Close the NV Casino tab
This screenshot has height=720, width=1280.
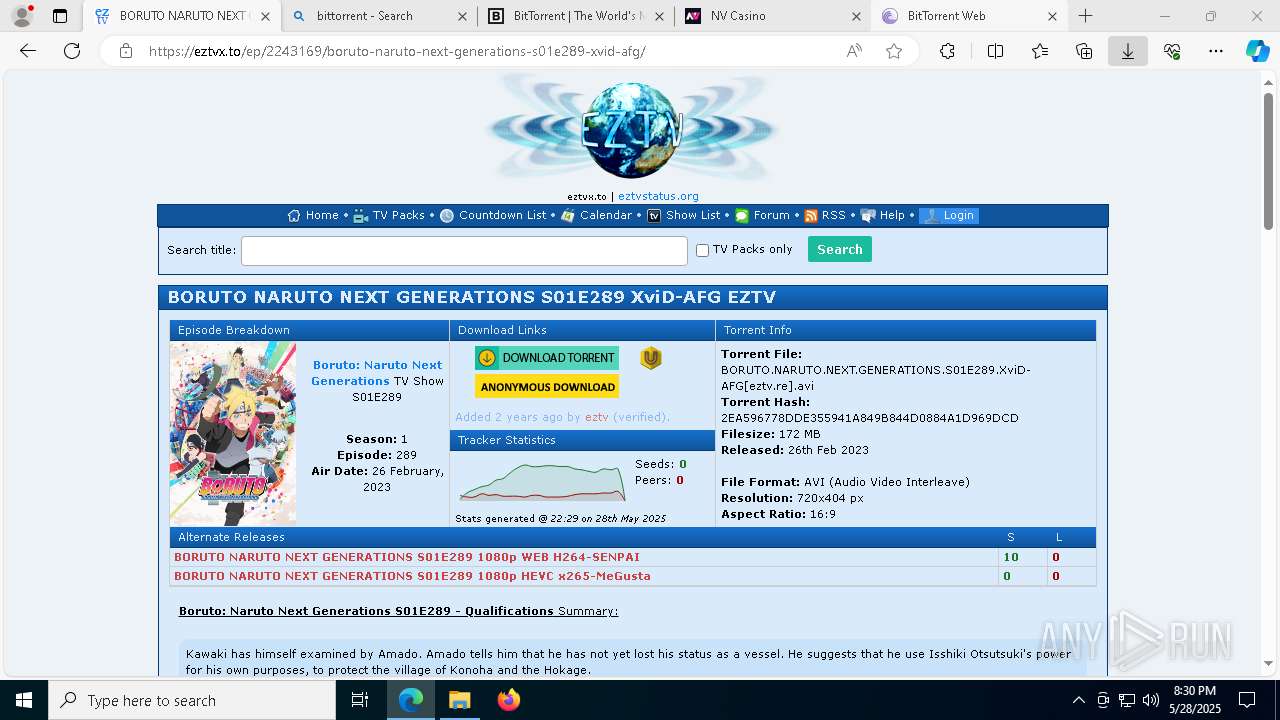point(856,16)
